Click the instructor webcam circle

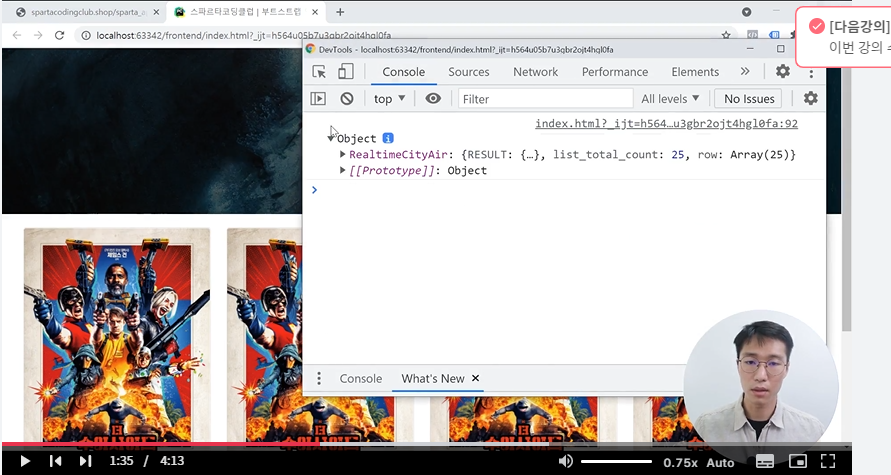761,387
